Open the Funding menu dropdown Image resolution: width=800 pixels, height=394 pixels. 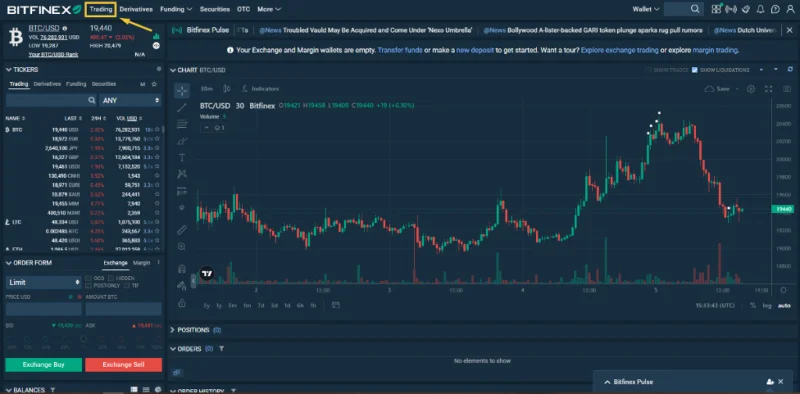tap(176, 9)
